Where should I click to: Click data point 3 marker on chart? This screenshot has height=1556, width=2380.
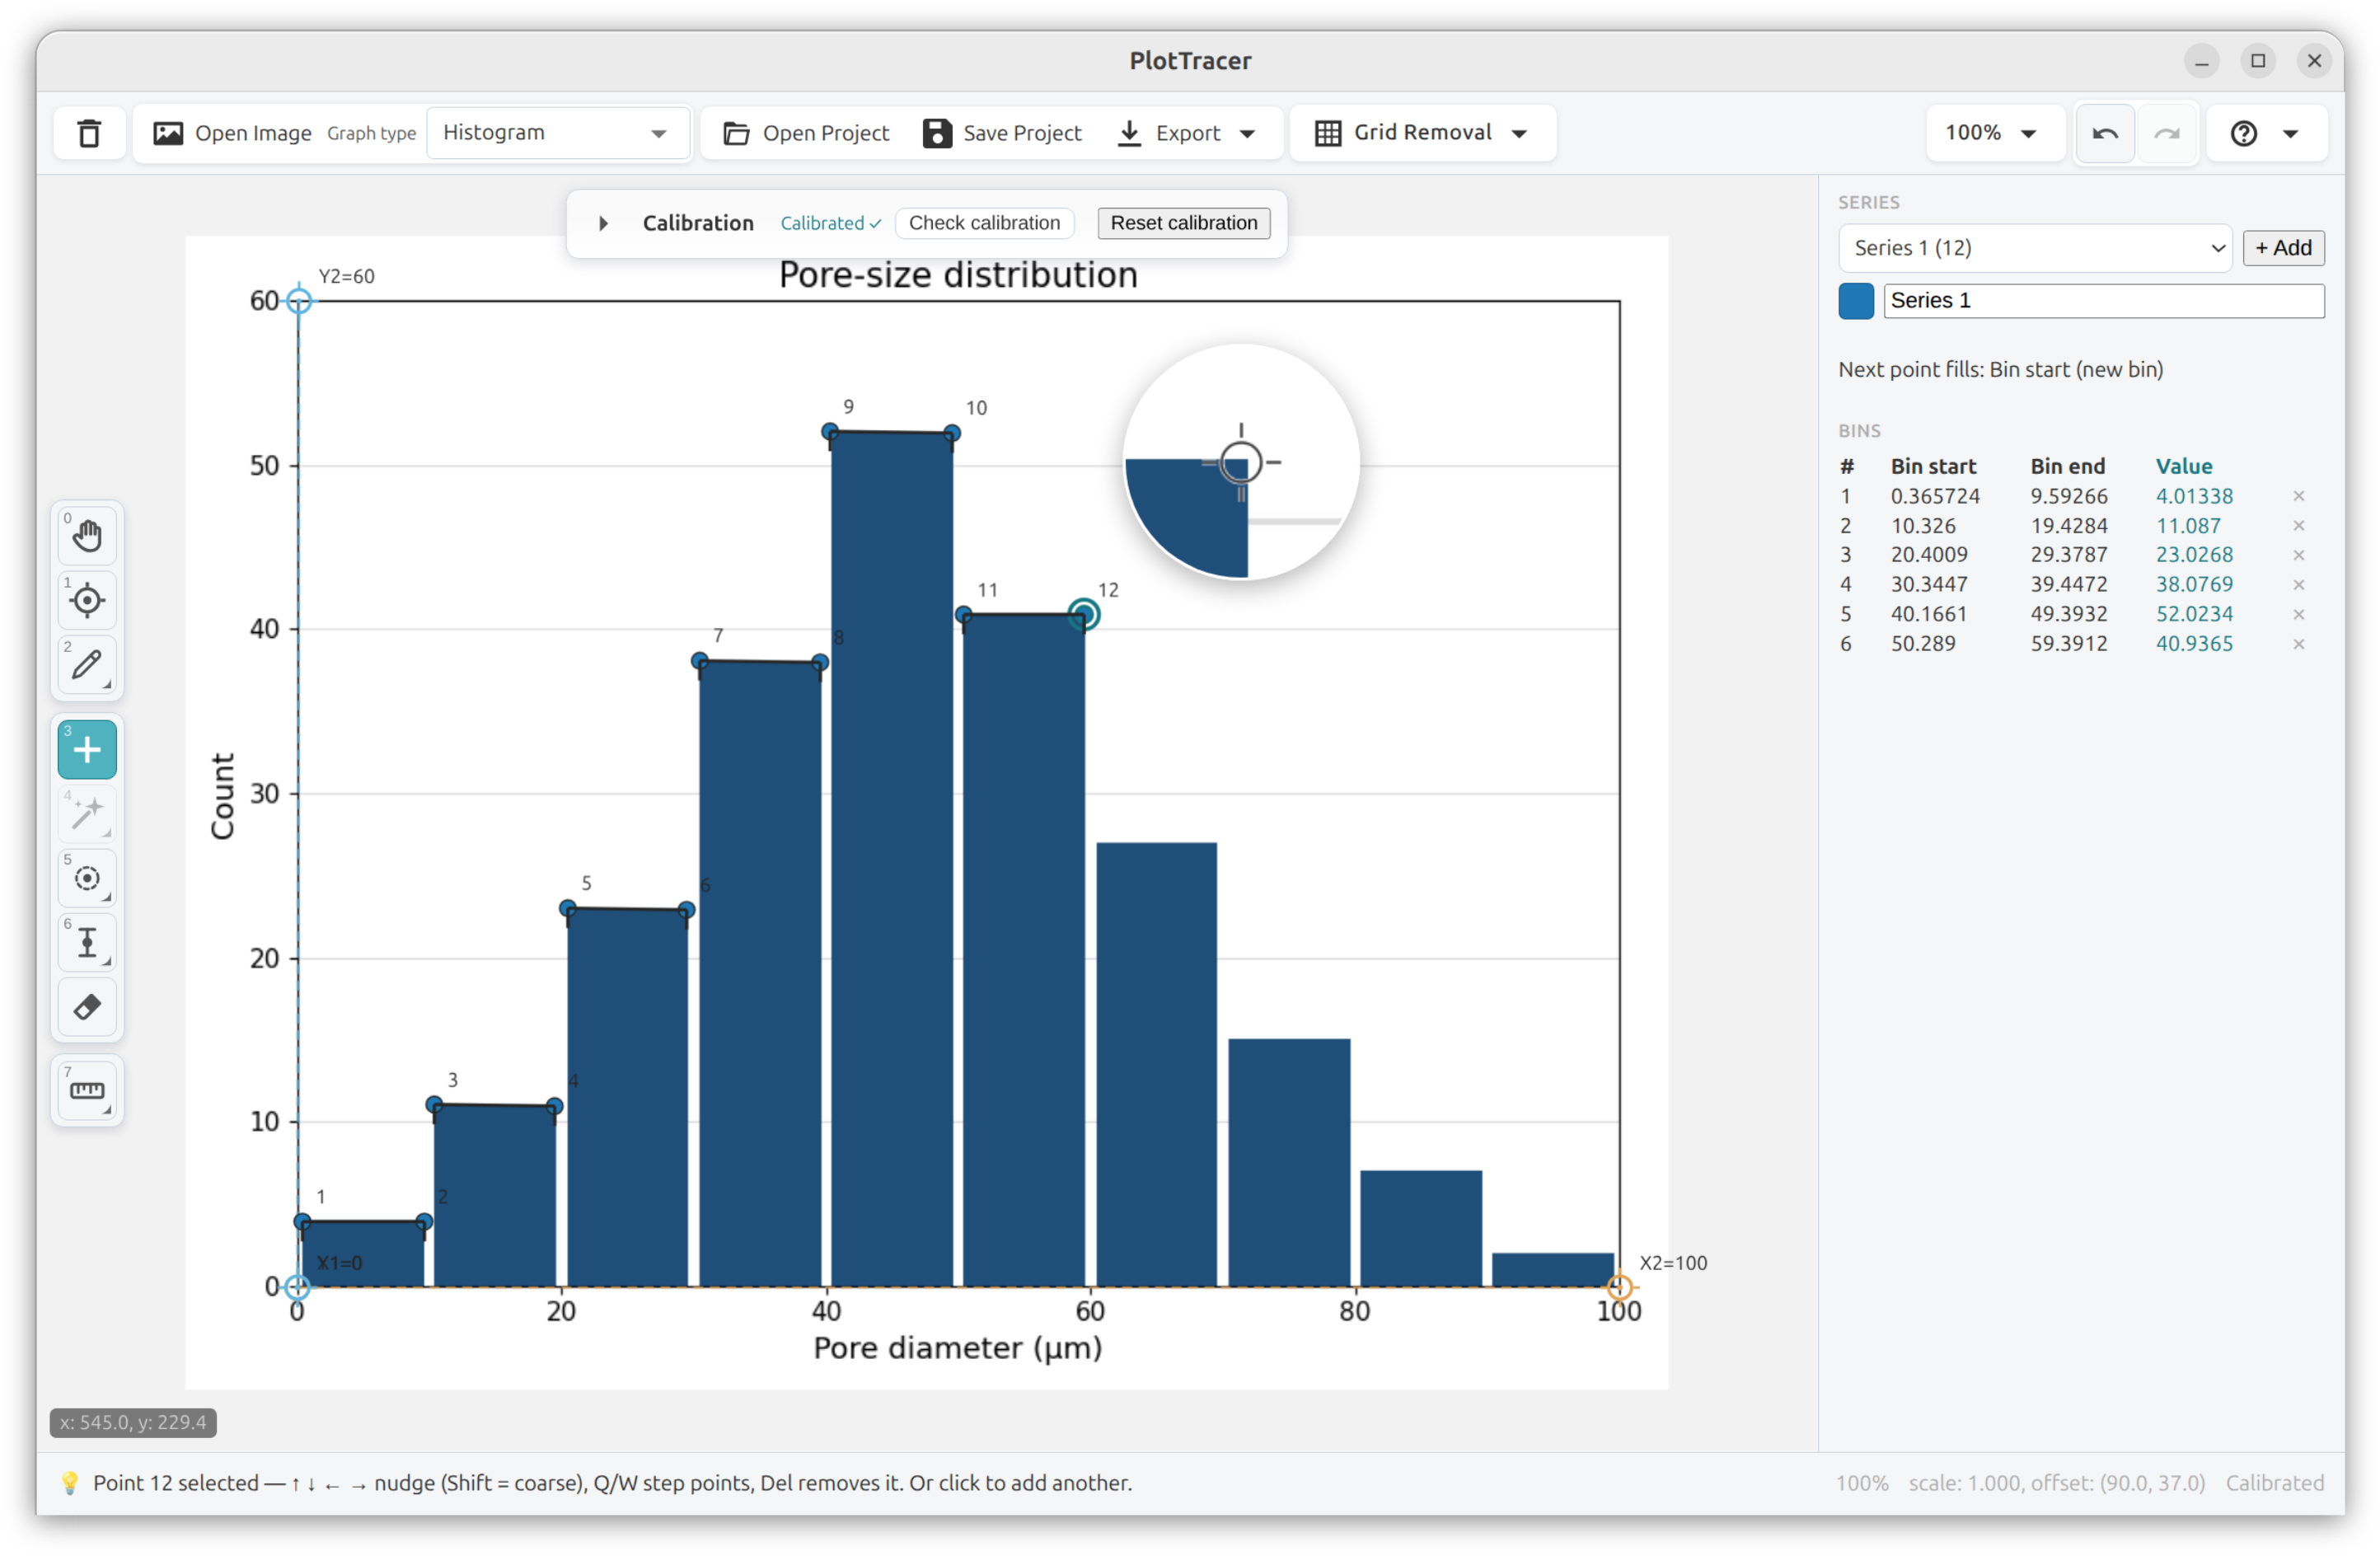(434, 1105)
